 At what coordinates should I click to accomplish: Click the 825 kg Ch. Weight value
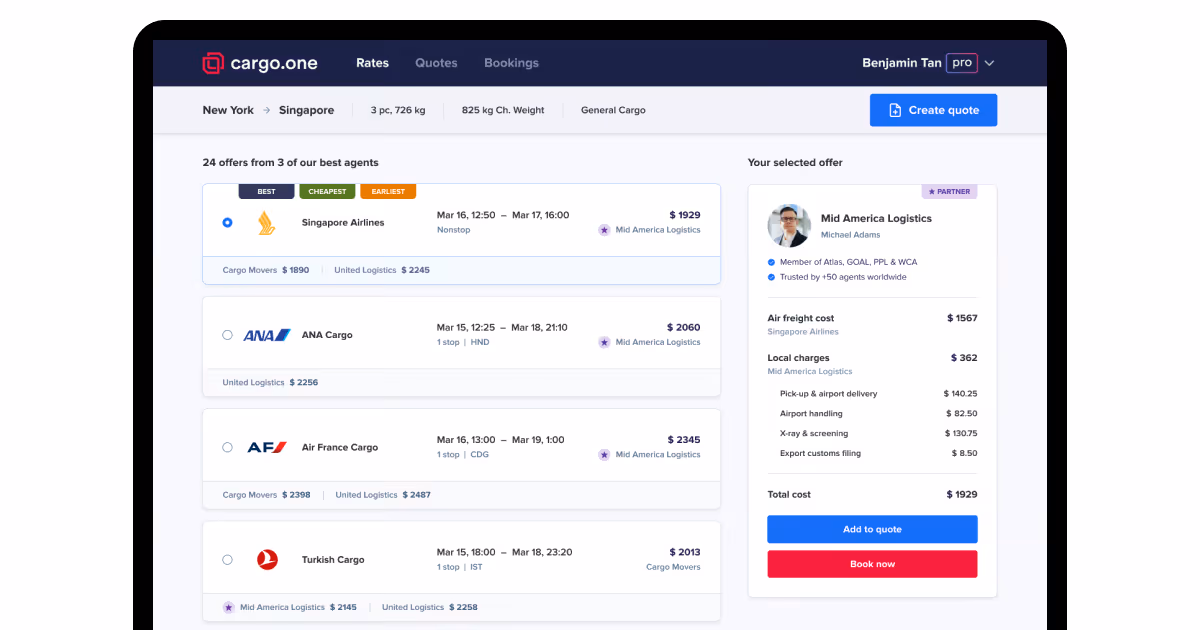pos(503,110)
